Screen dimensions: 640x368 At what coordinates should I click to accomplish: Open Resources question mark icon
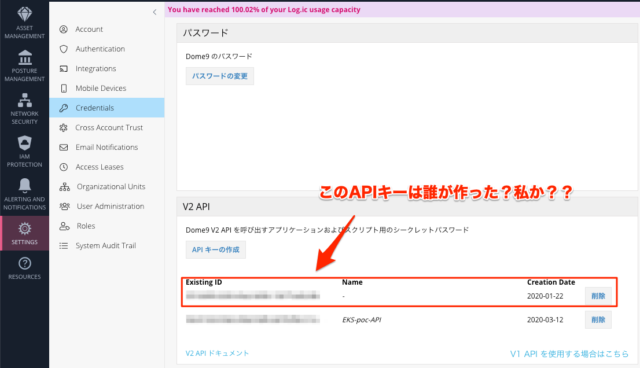click(24, 264)
